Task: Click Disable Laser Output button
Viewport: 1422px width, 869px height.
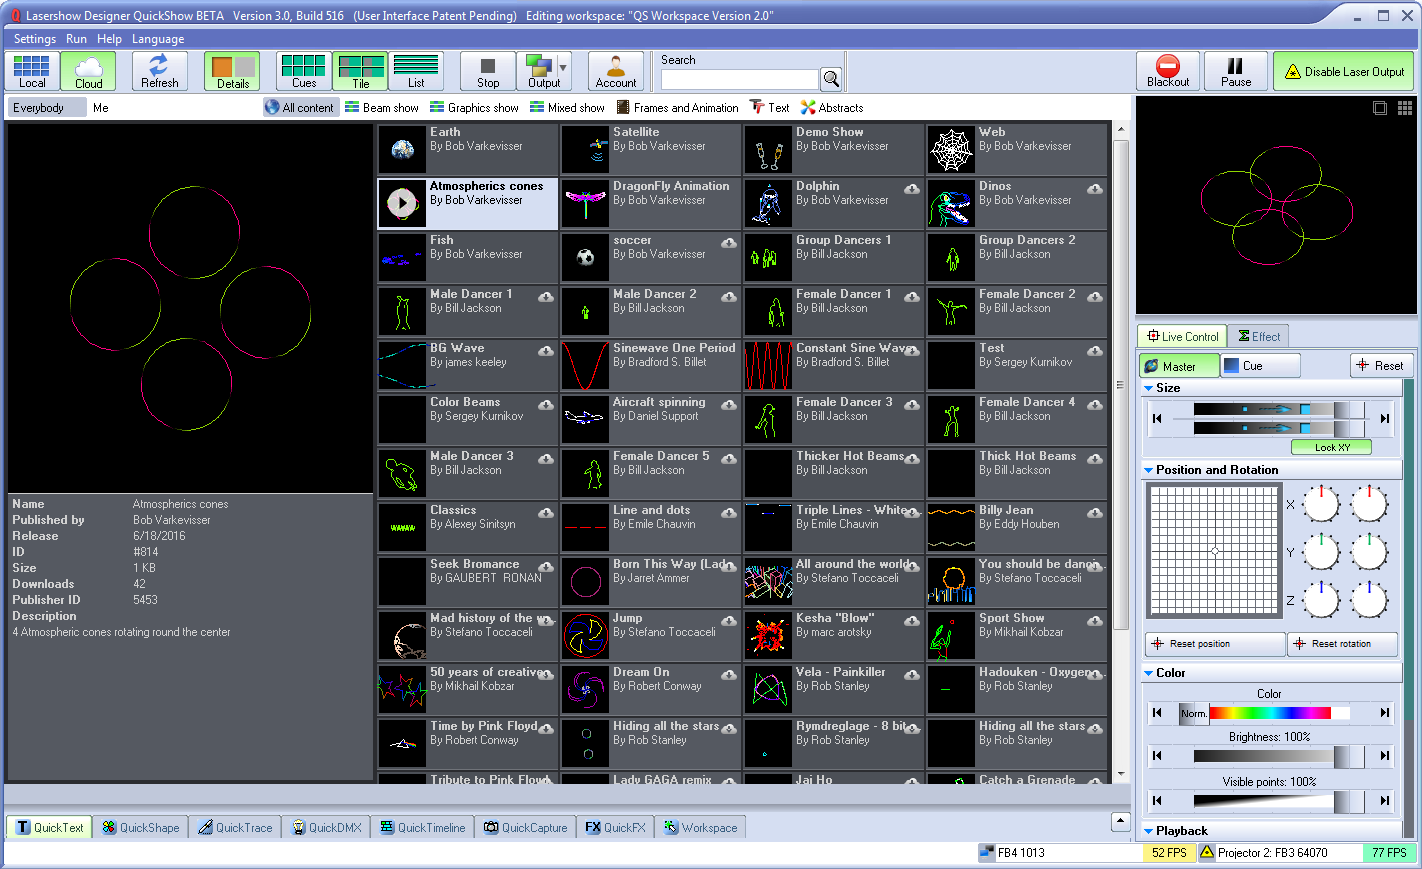Action: pos(1344,72)
